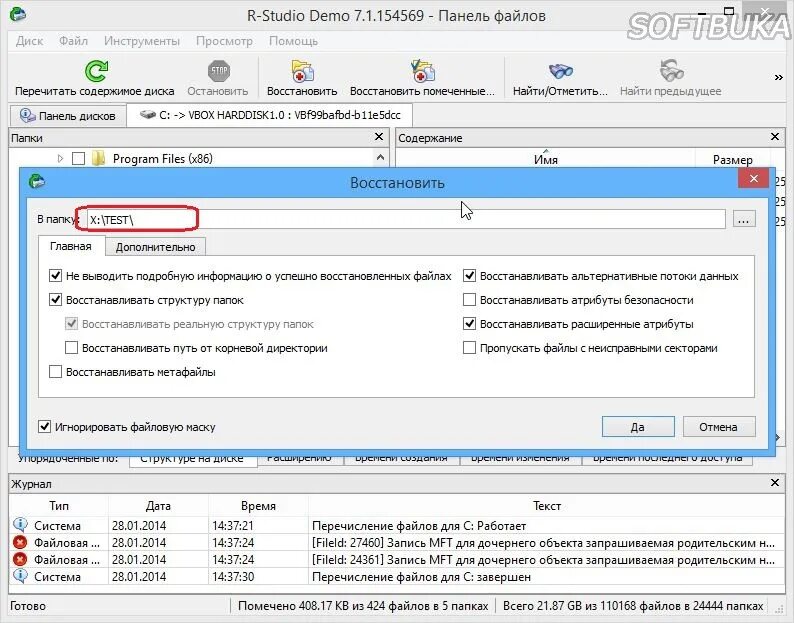Click the Дата column header in Журнал
Viewport: 794px width, 623px height.
(158, 505)
